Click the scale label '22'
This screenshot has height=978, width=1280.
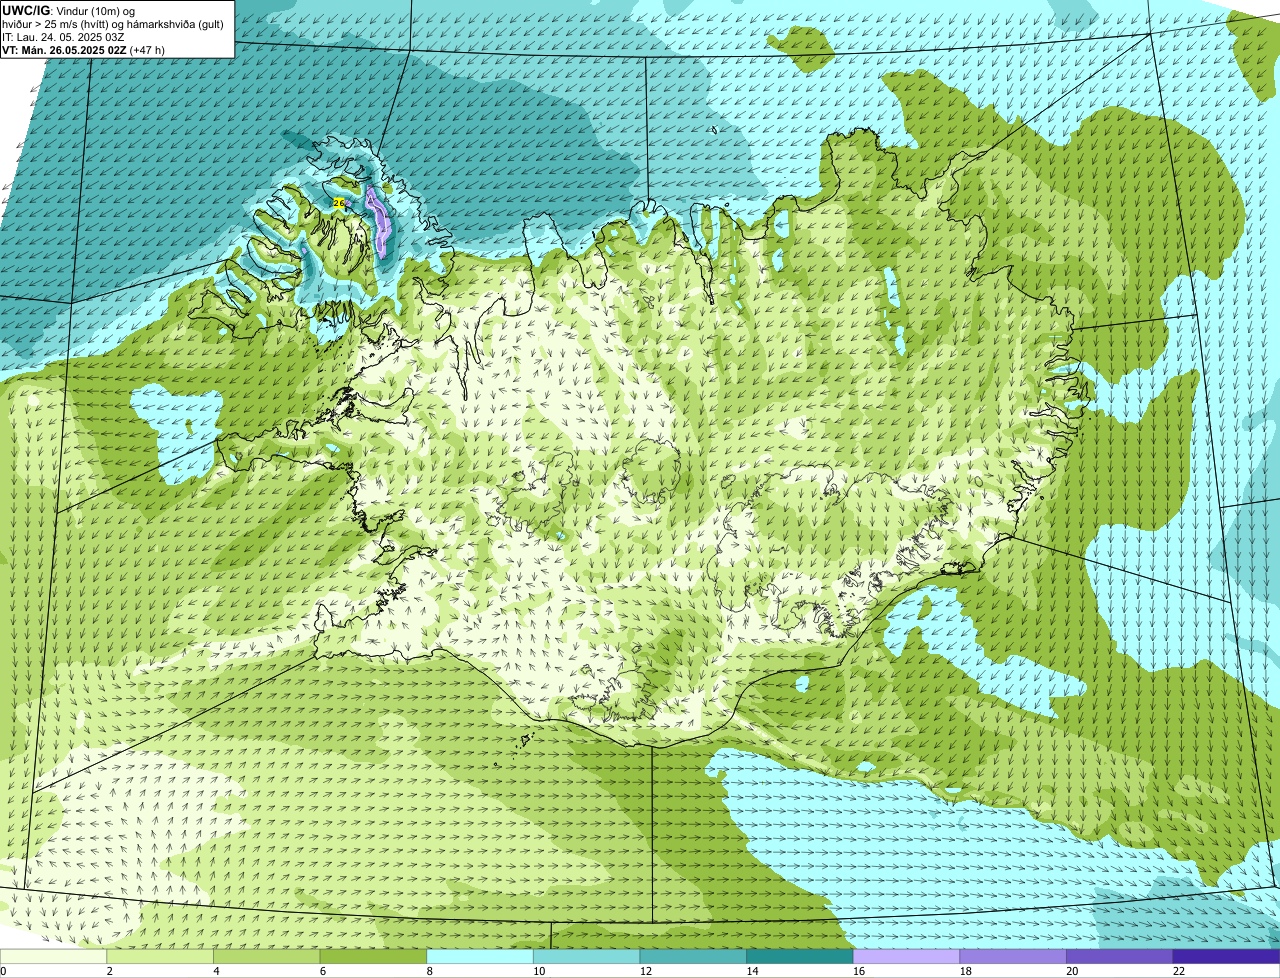pos(1179,971)
